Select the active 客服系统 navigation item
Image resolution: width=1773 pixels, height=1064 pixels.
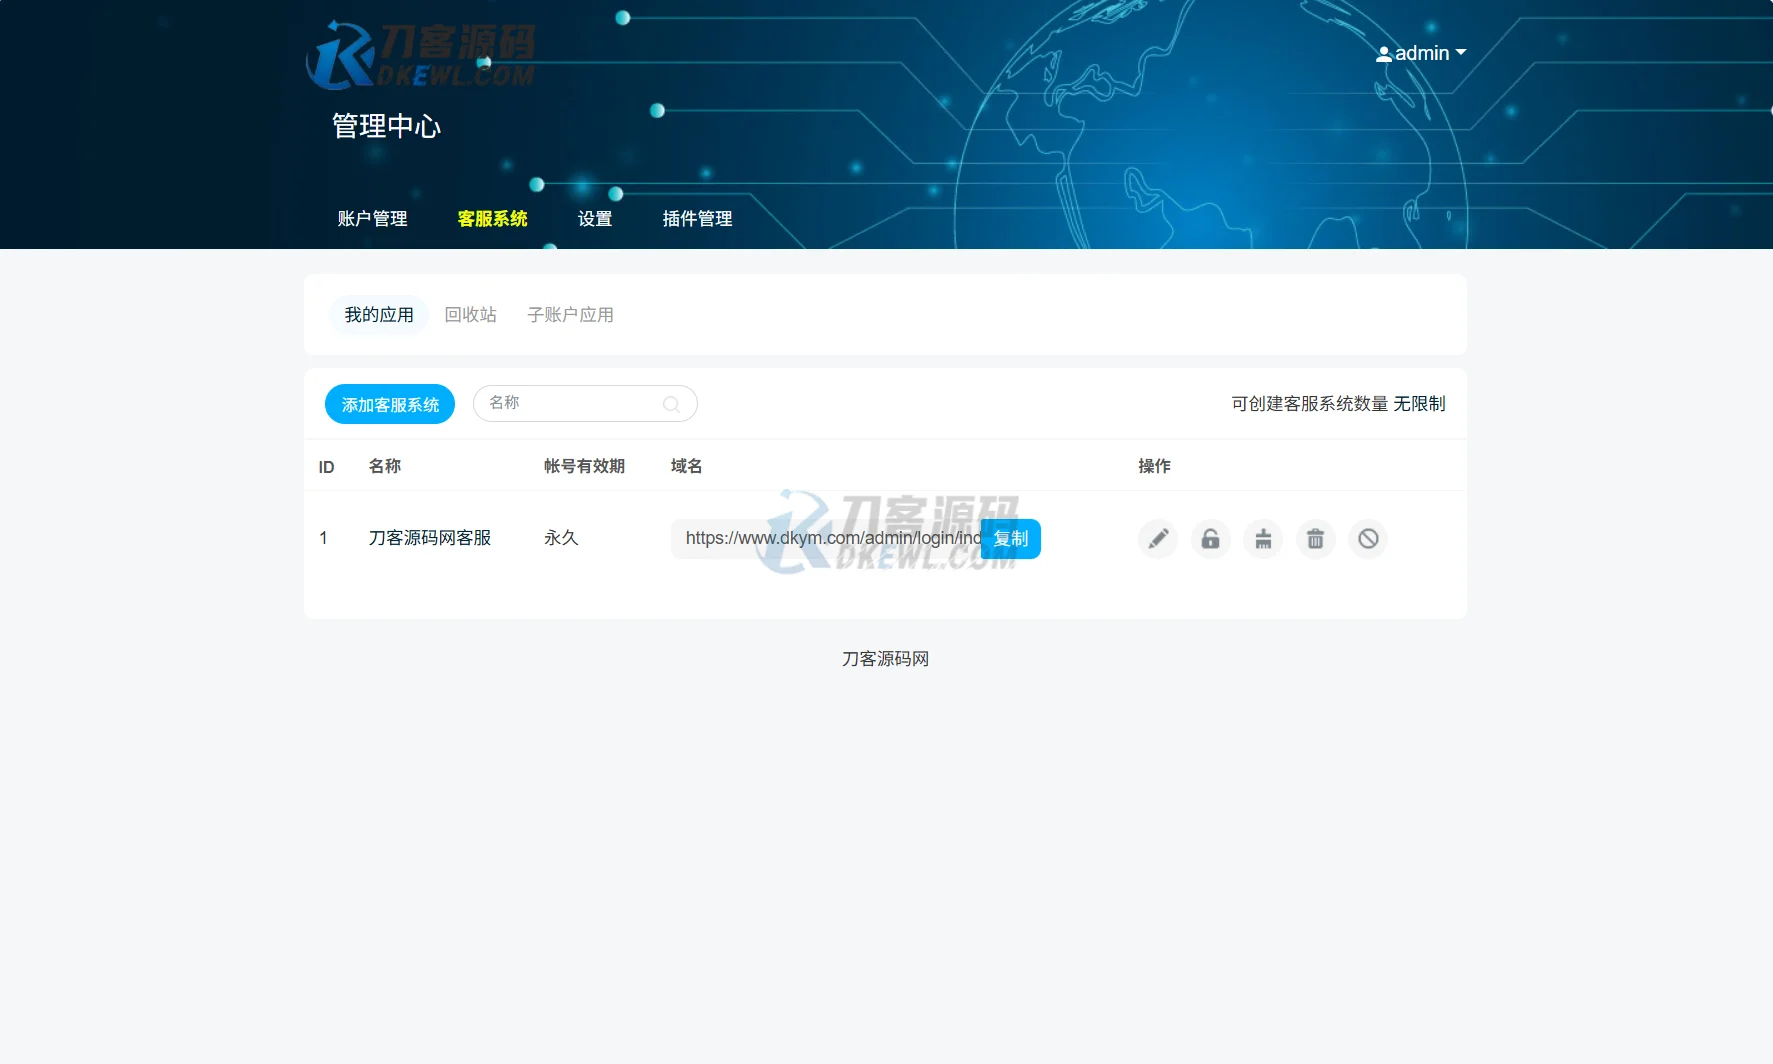coord(491,219)
